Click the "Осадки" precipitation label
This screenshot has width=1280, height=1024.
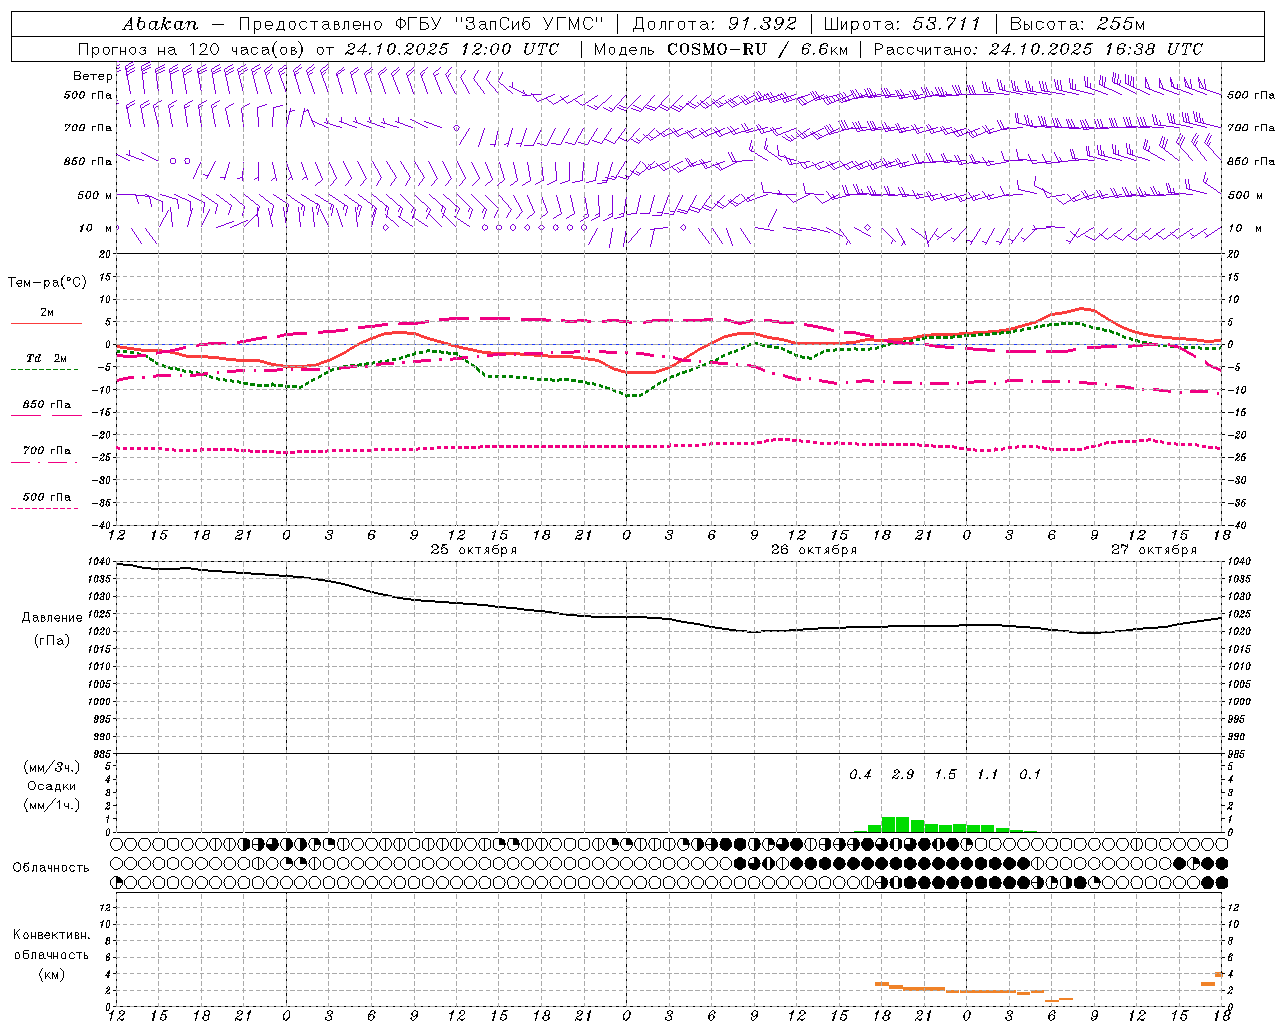click(x=52, y=786)
